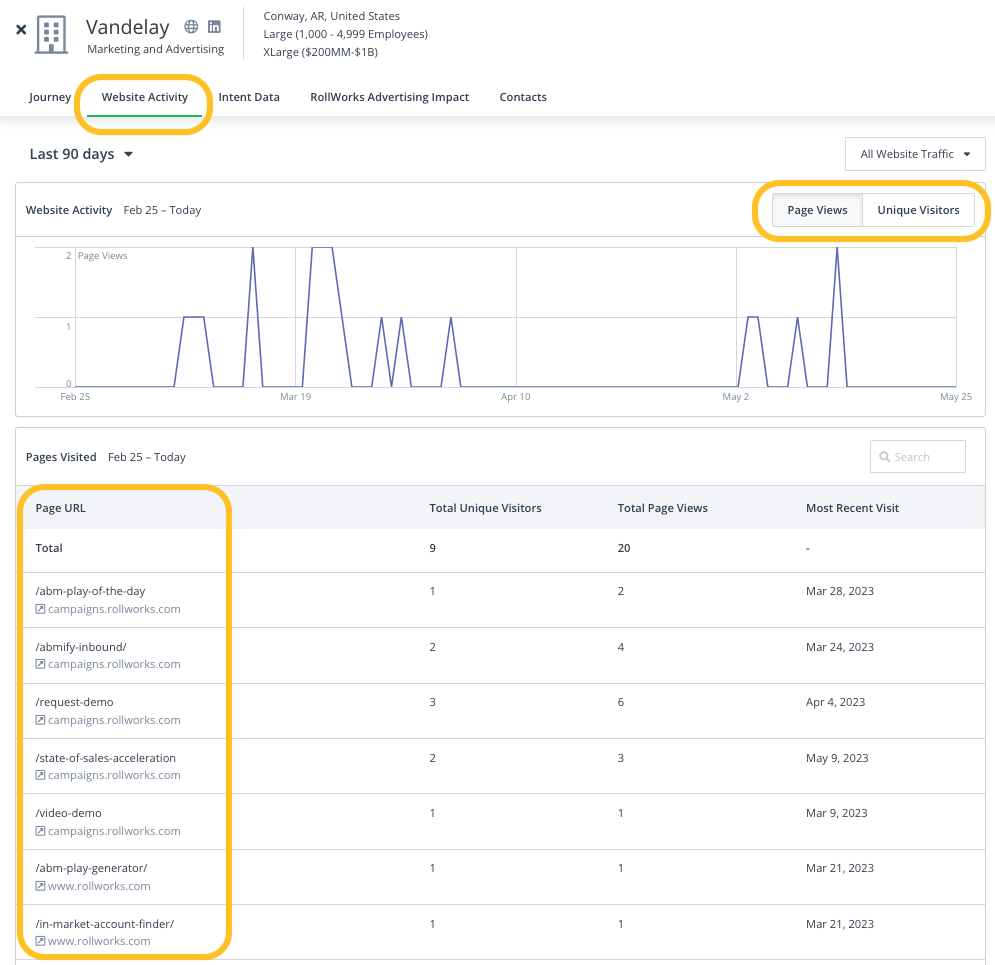The height and width of the screenshot is (965, 995).
Task: Open www.rollworks.com link under /abm-play-generator/
Action: coord(99,886)
